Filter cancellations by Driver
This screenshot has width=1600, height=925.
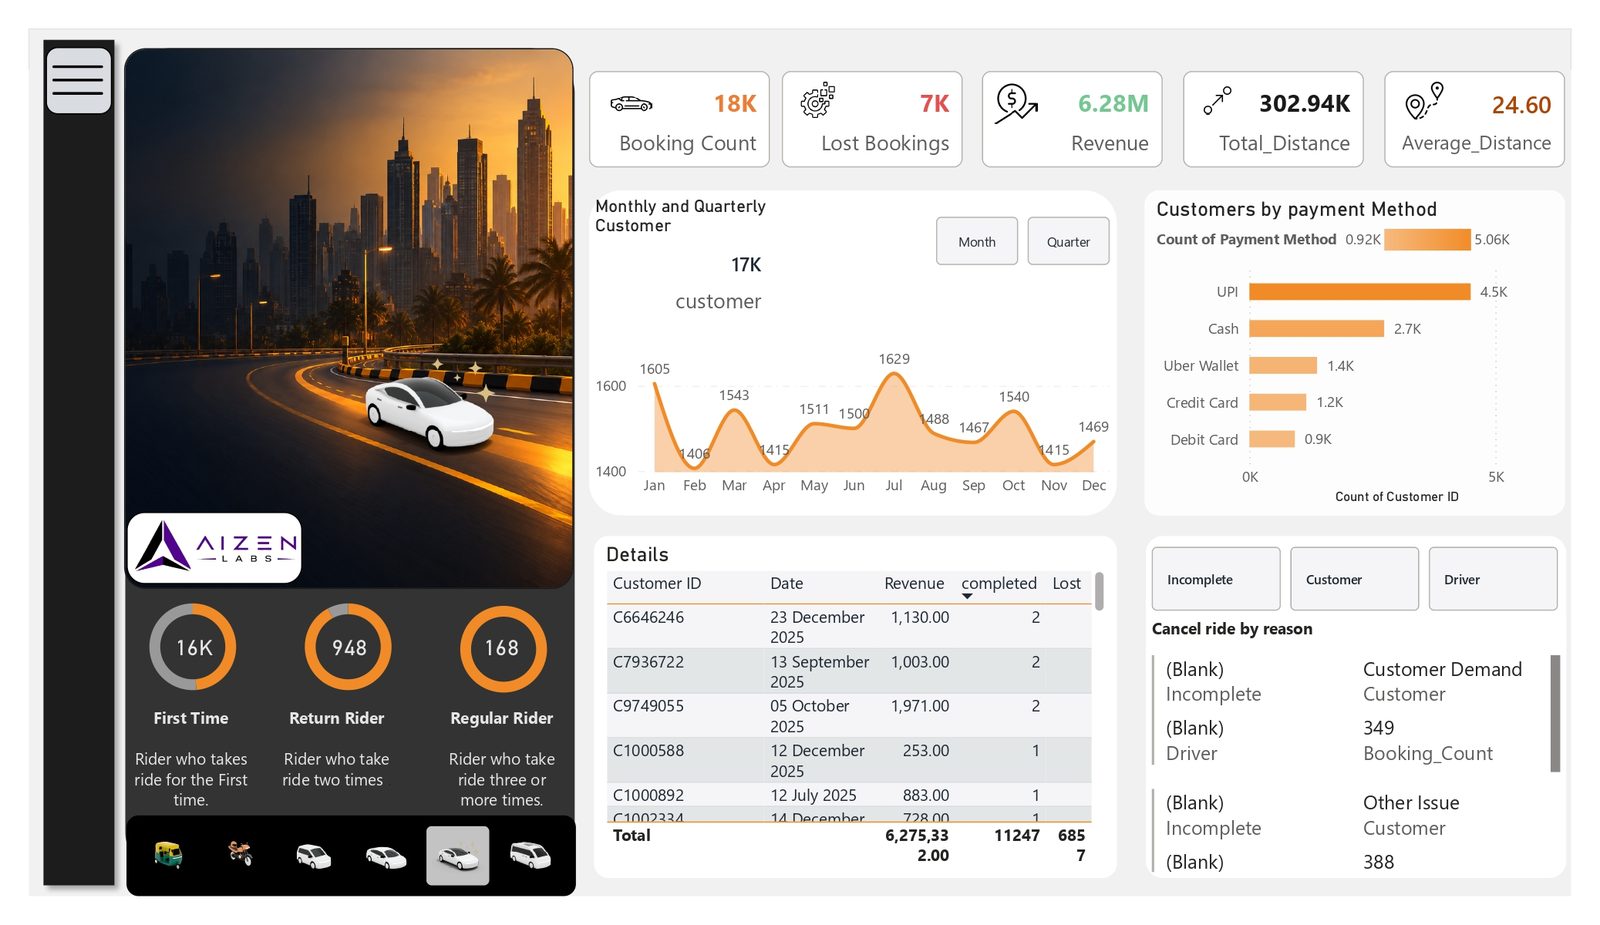[1493, 579]
